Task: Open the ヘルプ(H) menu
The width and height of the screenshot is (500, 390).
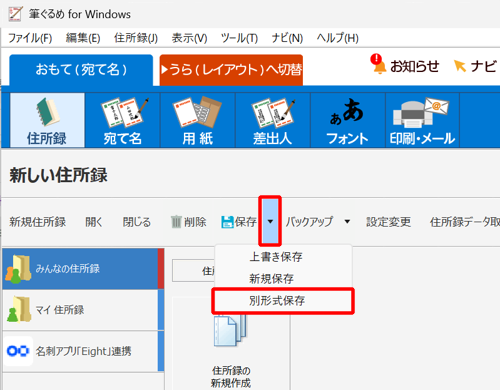Action: click(x=337, y=38)
